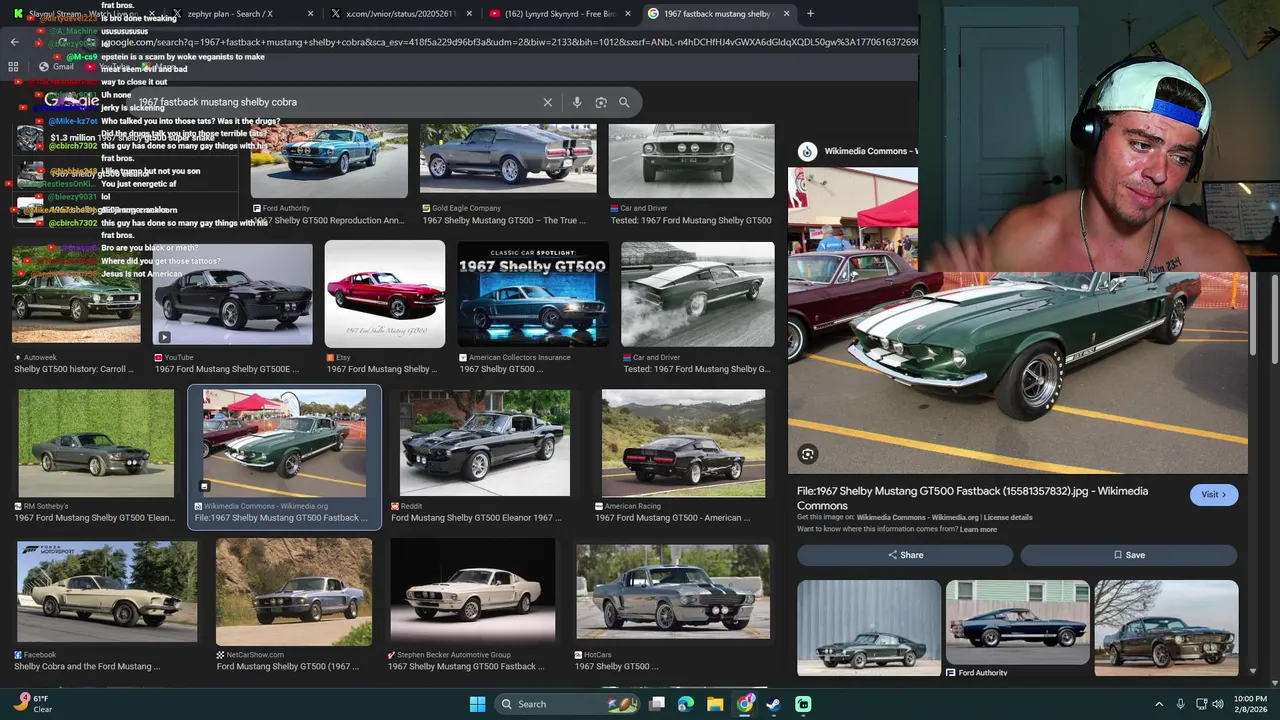The width and height of the screenshot is (1280, 720).
Task: Open Learn more about image info
Action: point(978,529)
